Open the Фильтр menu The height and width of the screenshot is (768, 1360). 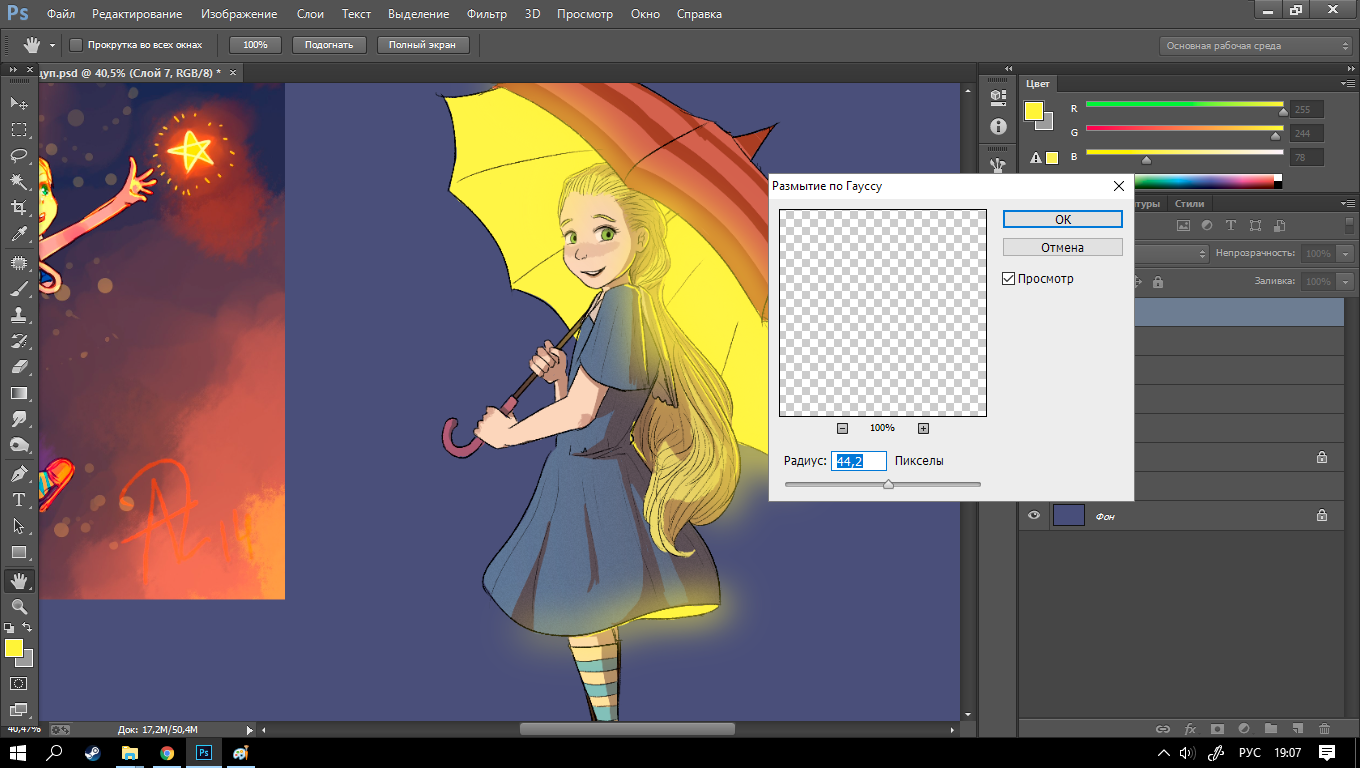(487, 14)
